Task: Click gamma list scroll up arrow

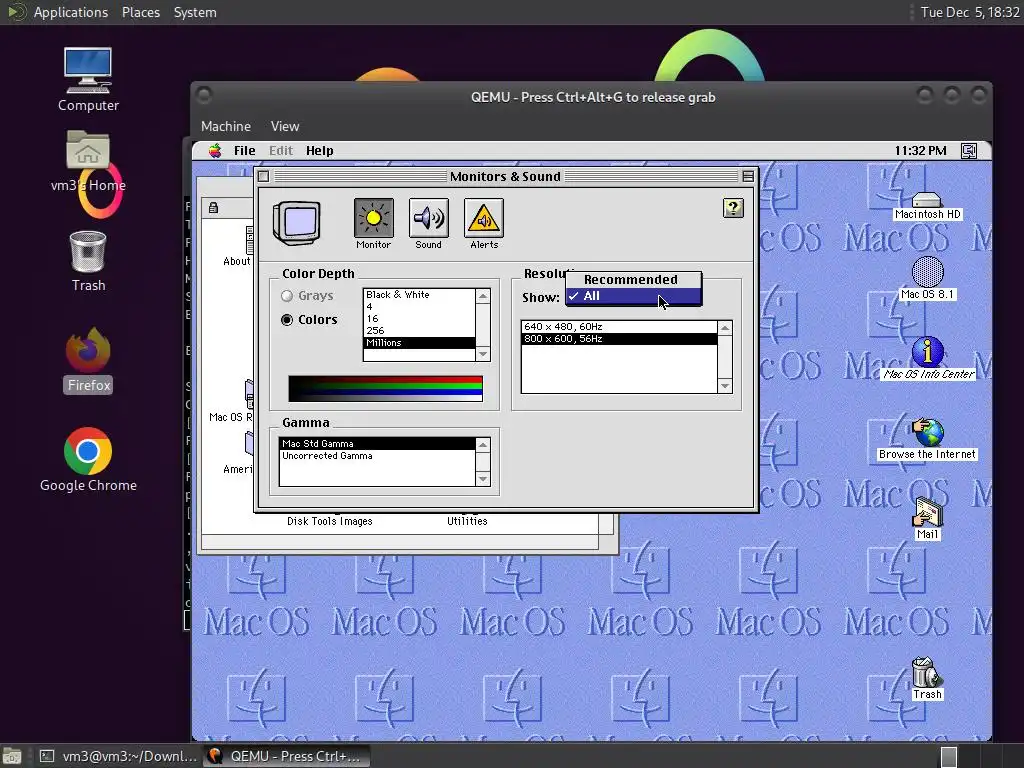Action: (x=483, y=445)
